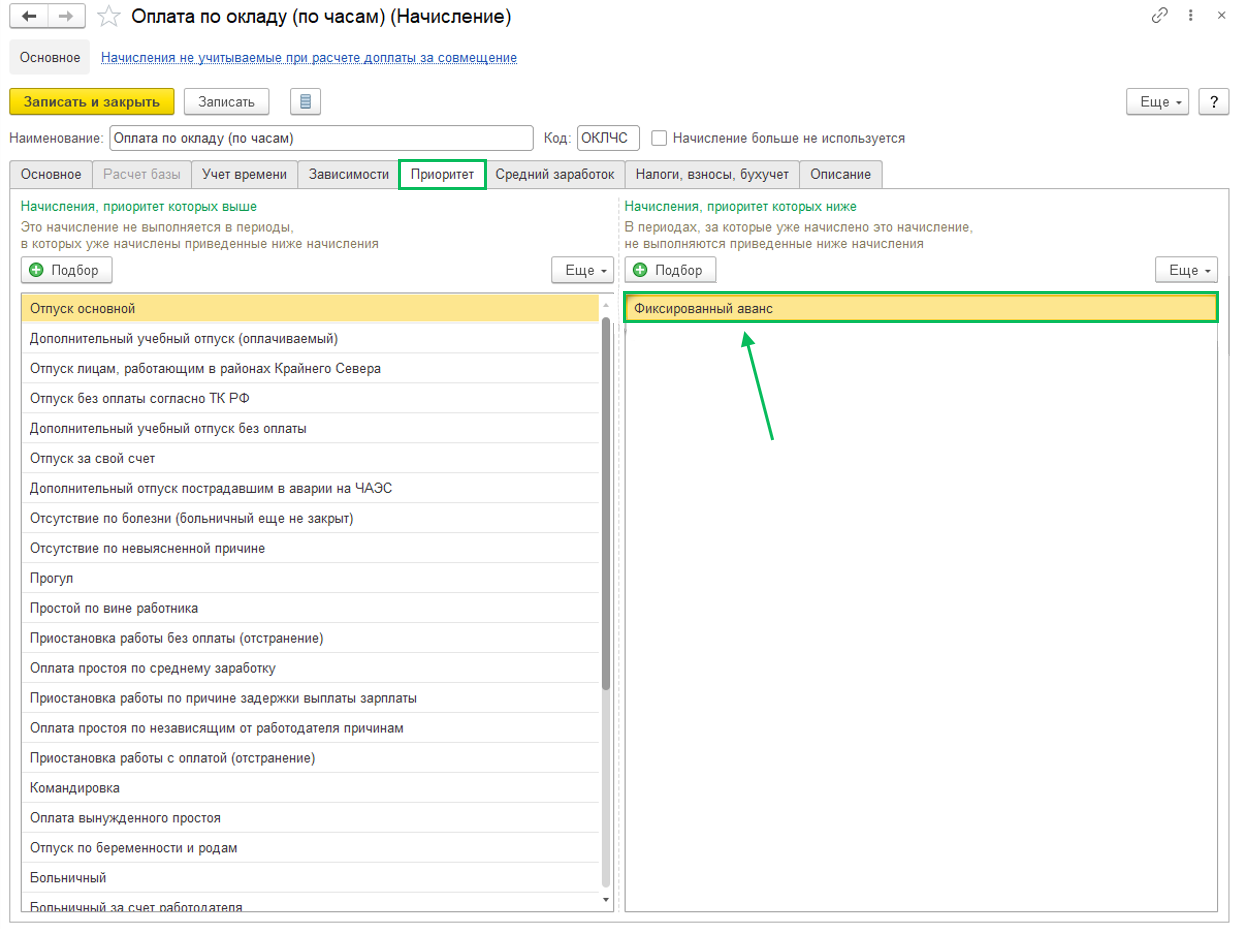1237x929 pixels.
Task: Click the left list vertical scrollbar
Action: coord(606,500)
